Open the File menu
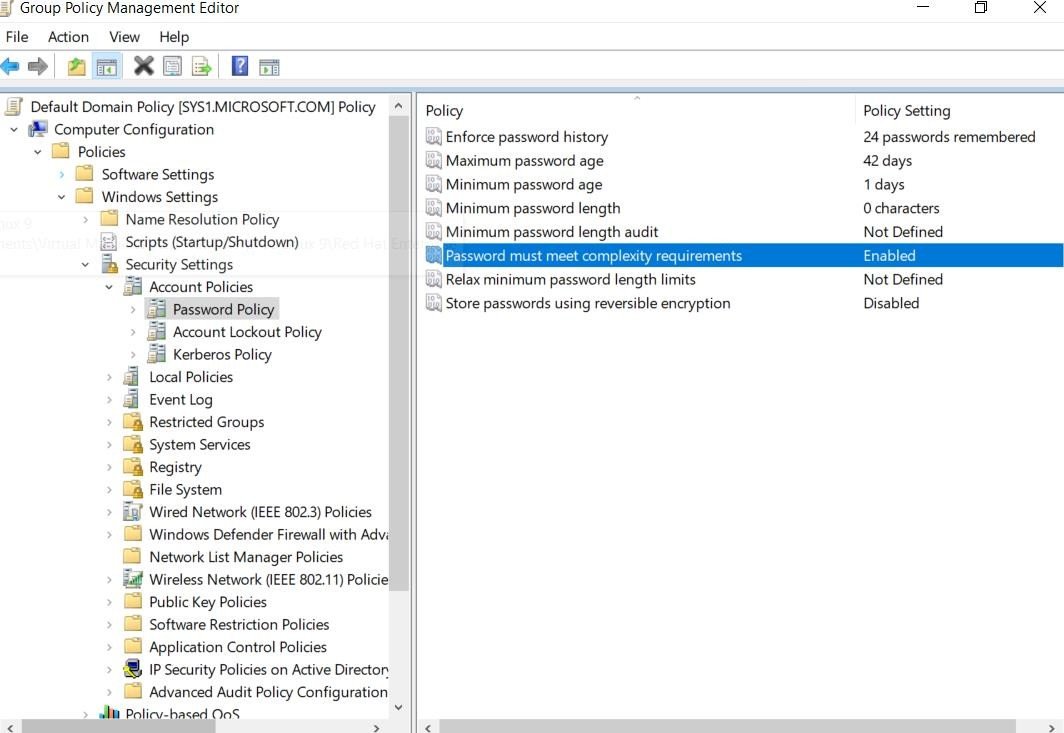This screenshot has width=1064, height=733. [x=17, y=37]
